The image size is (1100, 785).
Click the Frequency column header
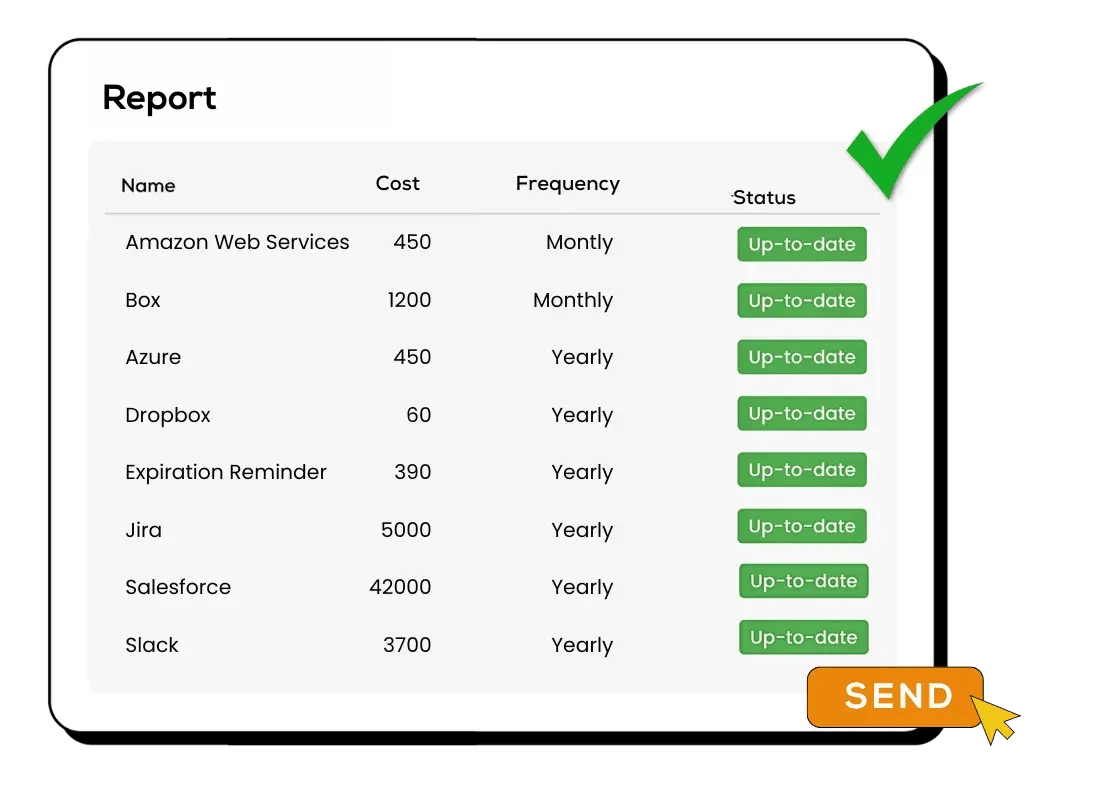click(x=568, y=184)
